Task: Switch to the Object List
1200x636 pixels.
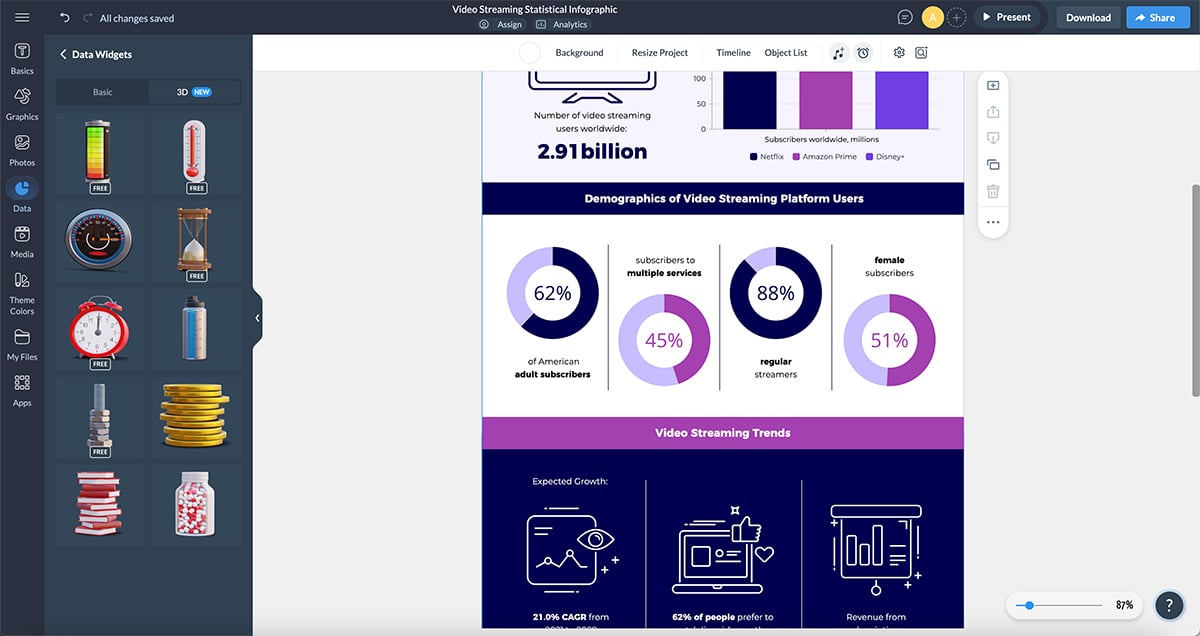Action: [x=786, y=52]
